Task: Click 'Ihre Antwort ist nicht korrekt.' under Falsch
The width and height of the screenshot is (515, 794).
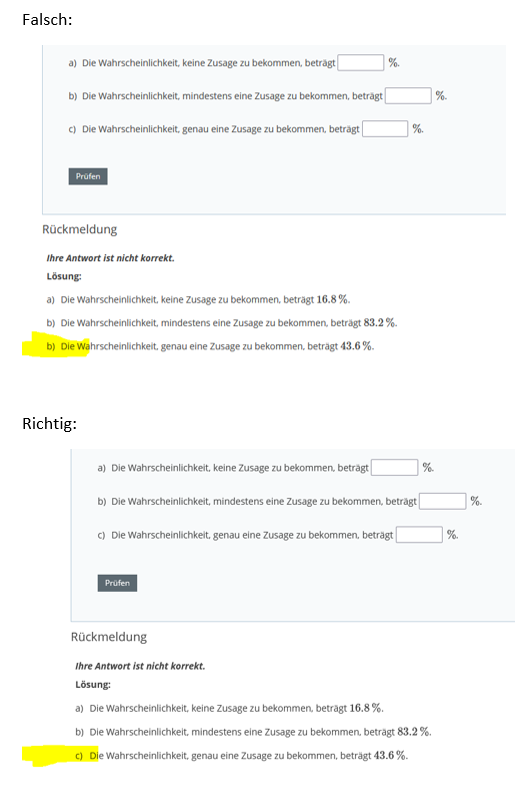Action: 110,258
